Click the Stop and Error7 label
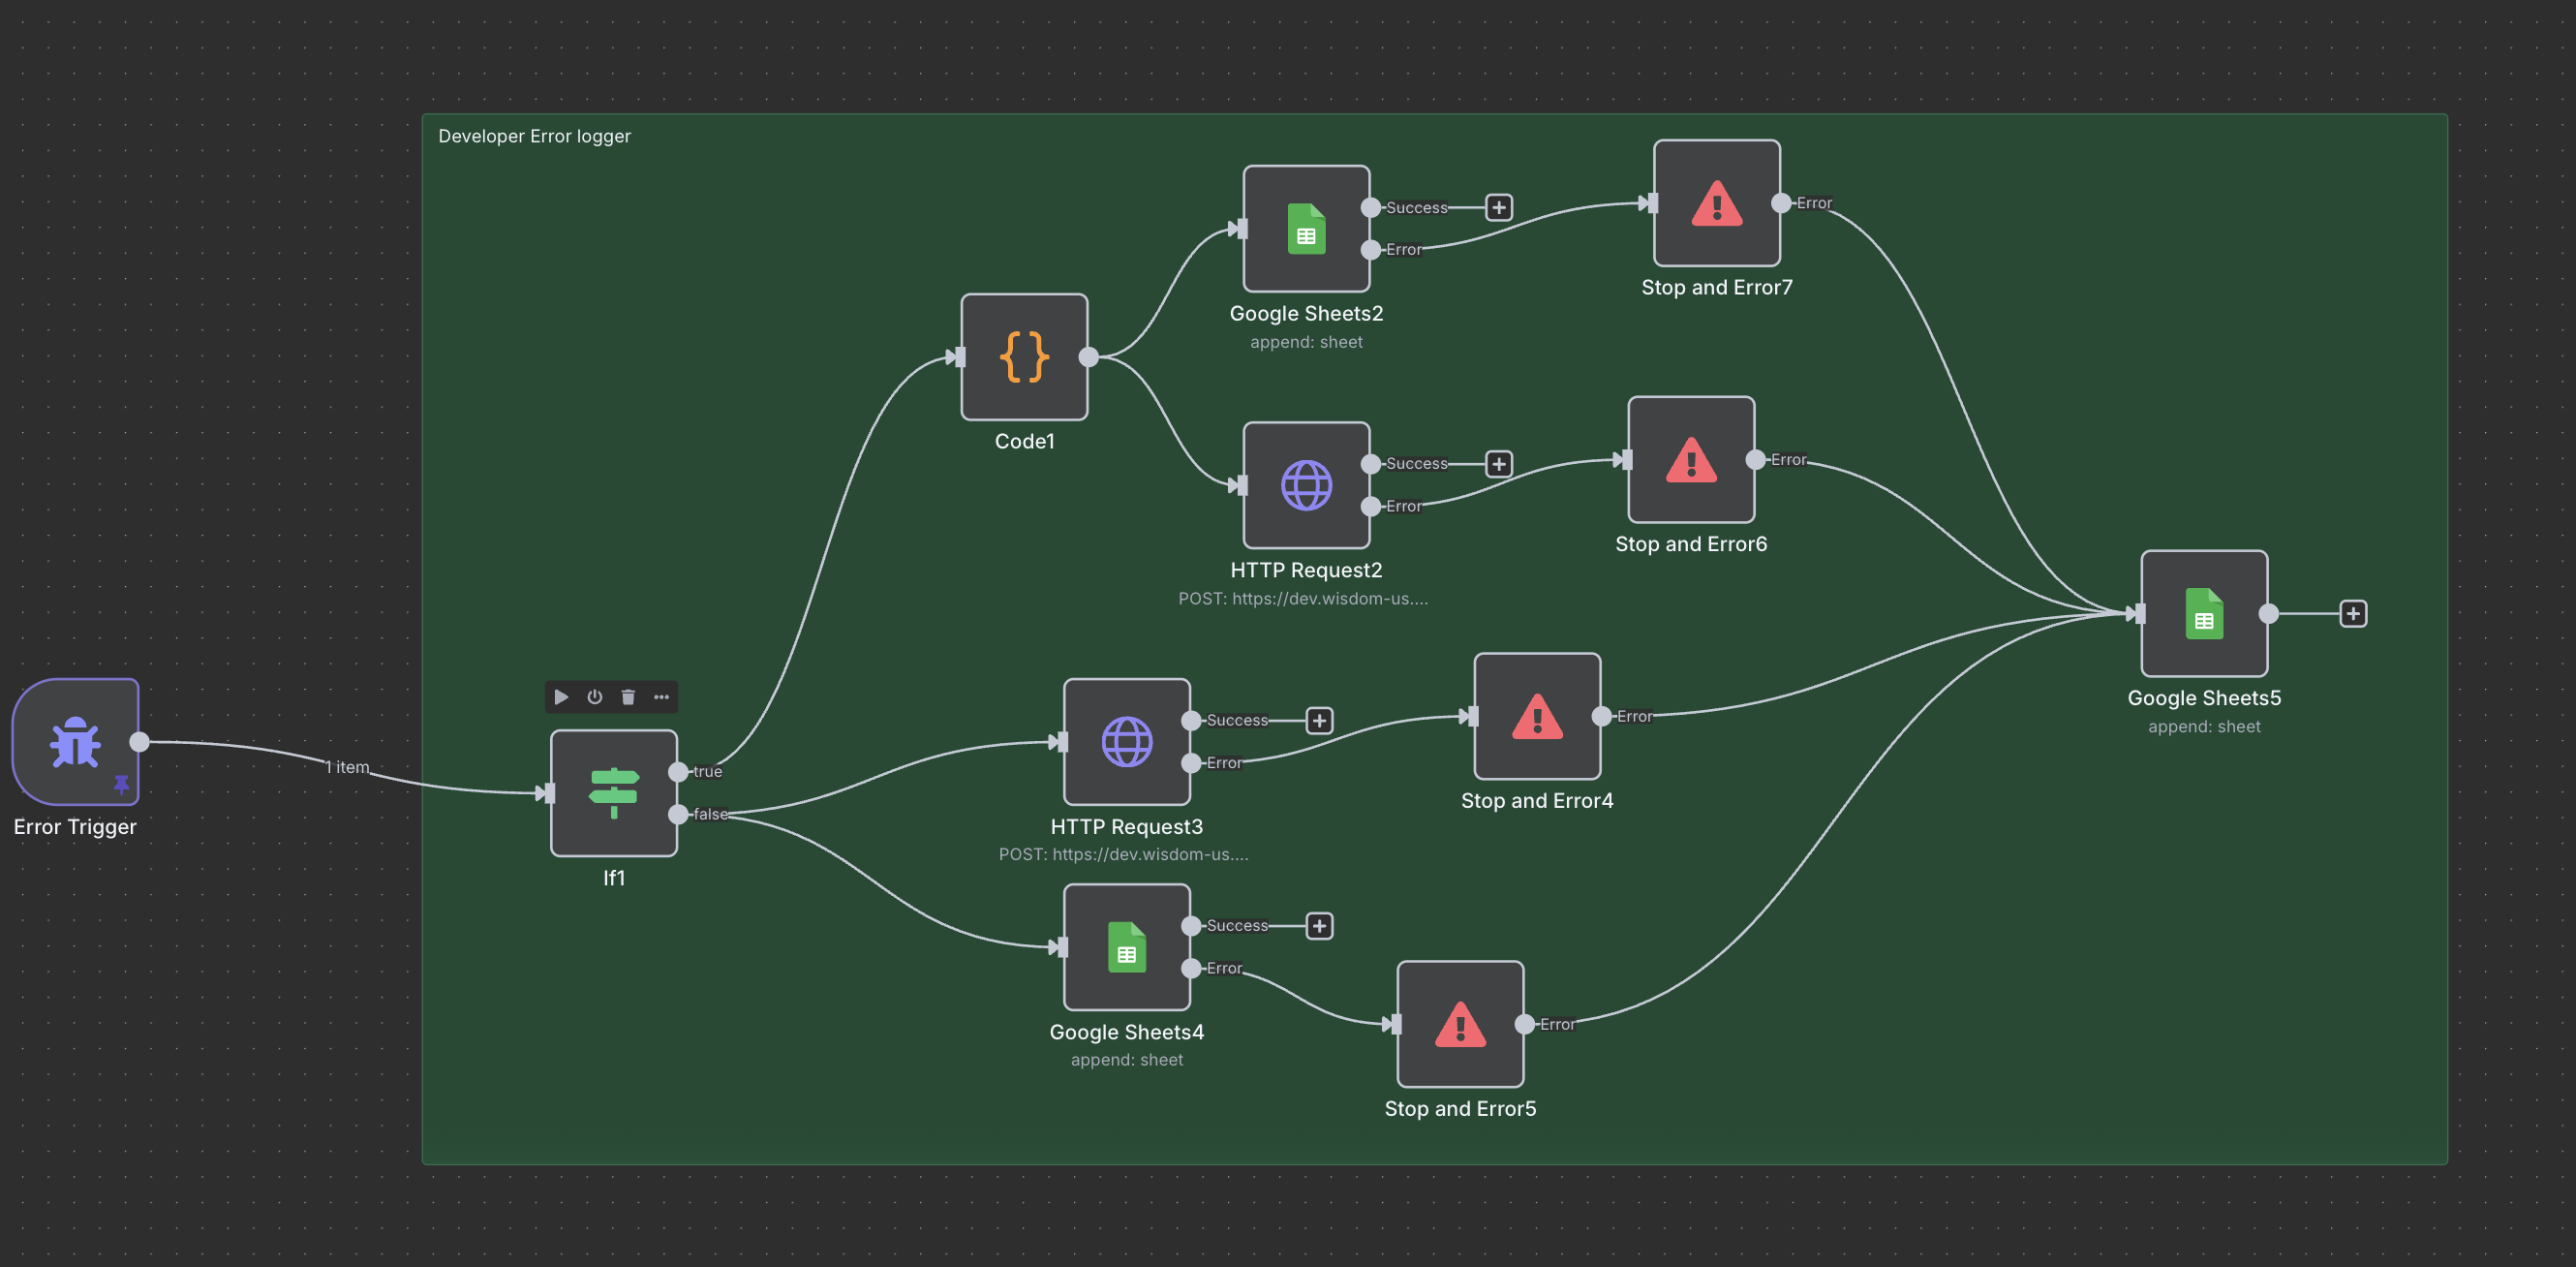 1717,287
